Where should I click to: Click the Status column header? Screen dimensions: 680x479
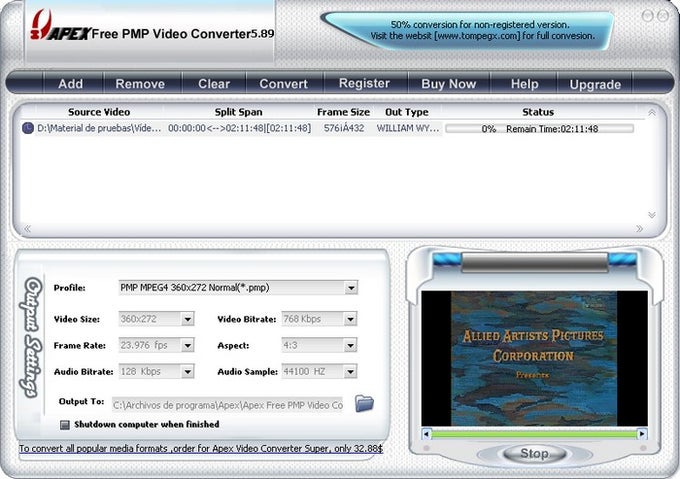tap(538, 112)
